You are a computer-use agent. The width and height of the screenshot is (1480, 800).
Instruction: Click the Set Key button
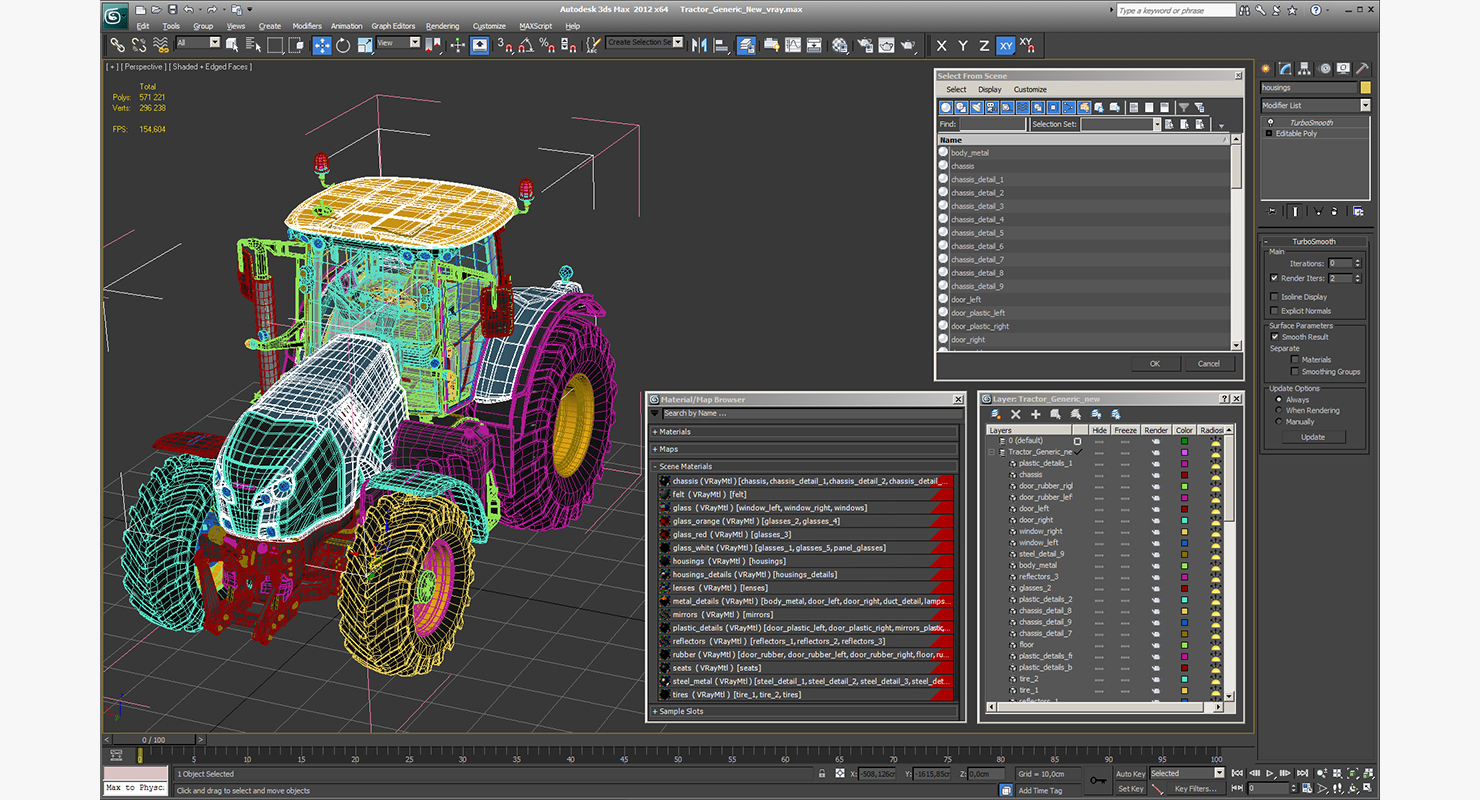(1130, 788)
